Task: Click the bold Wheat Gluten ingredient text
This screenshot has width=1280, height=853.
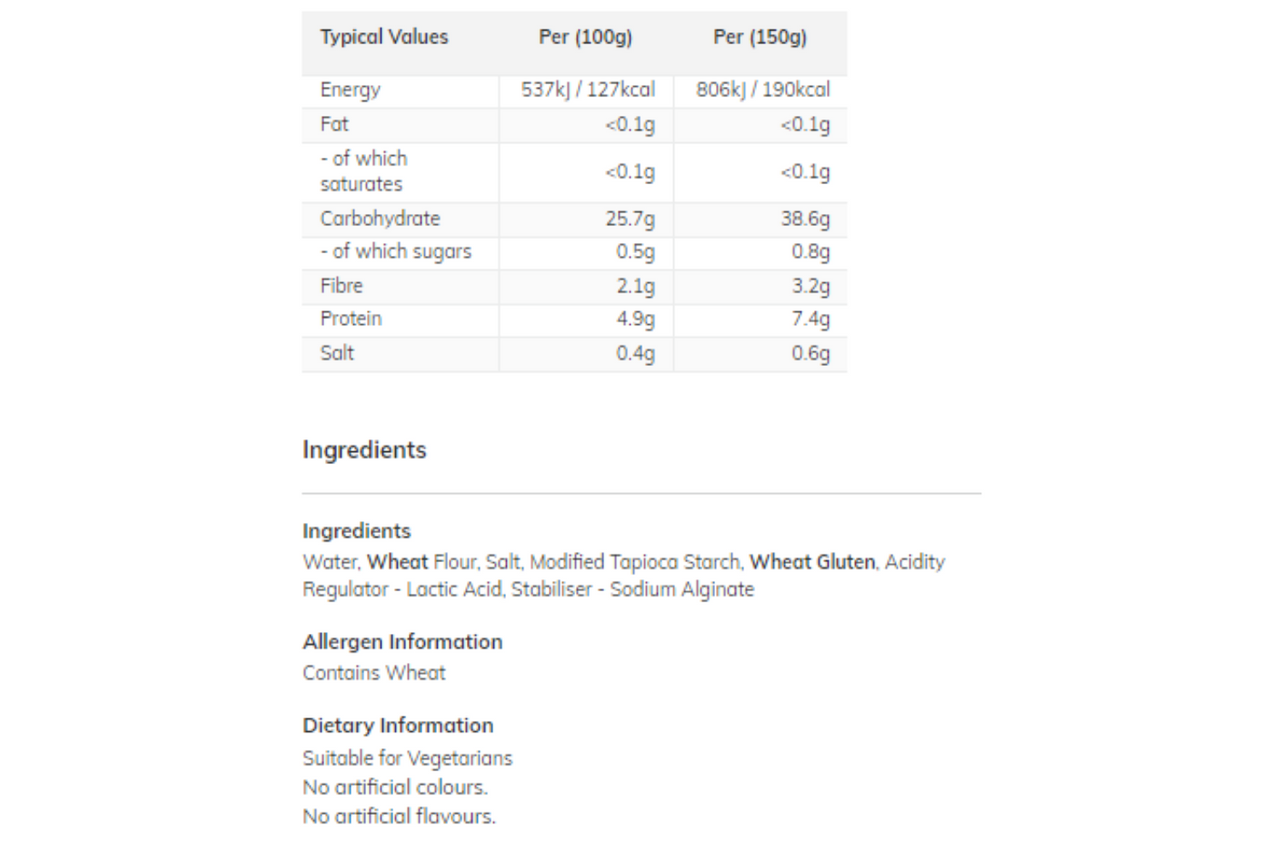Action: point(812,562)
